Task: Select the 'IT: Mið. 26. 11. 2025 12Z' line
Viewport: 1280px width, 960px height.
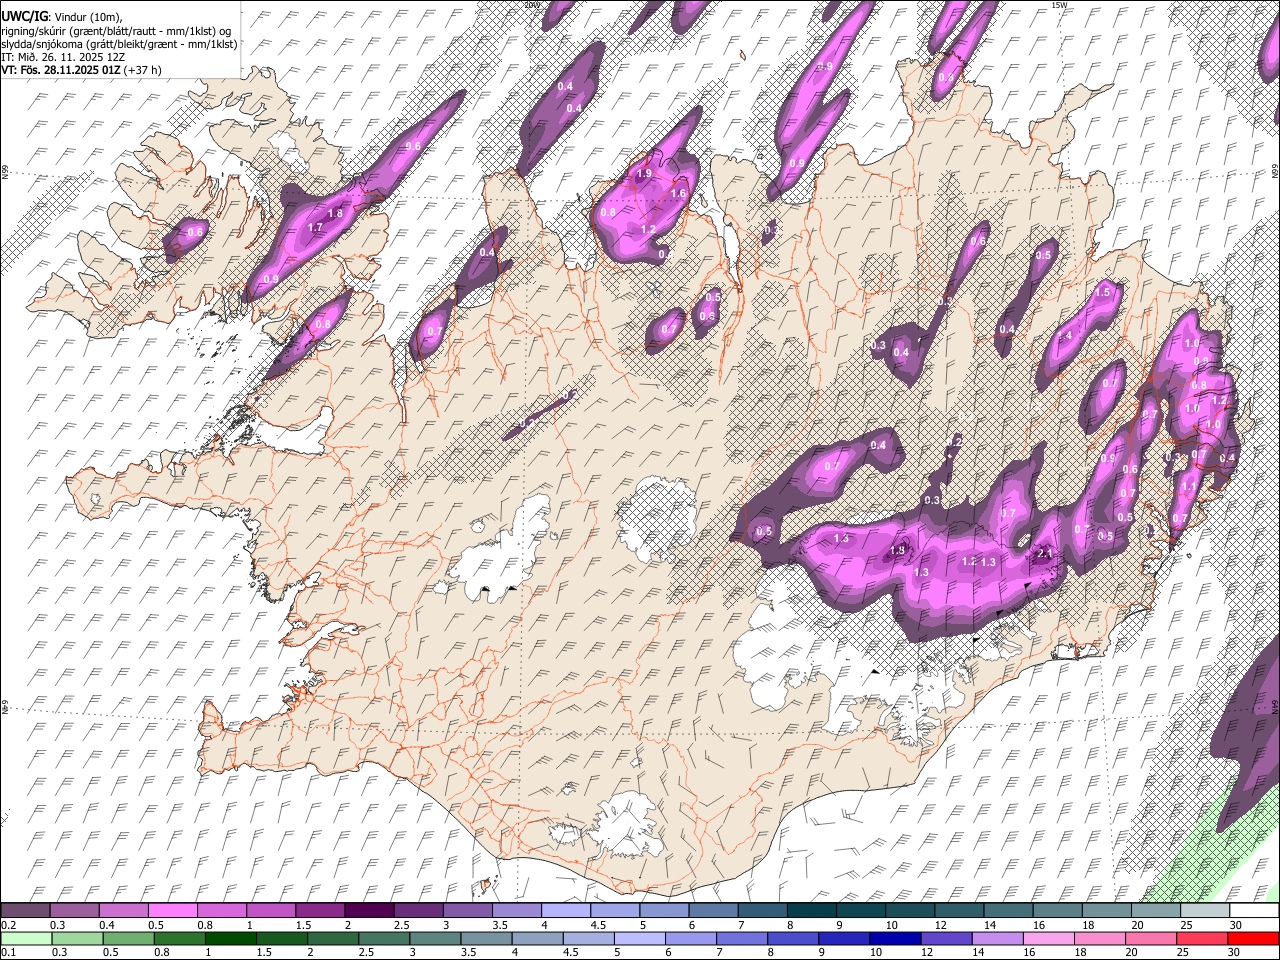Action: 63,57
